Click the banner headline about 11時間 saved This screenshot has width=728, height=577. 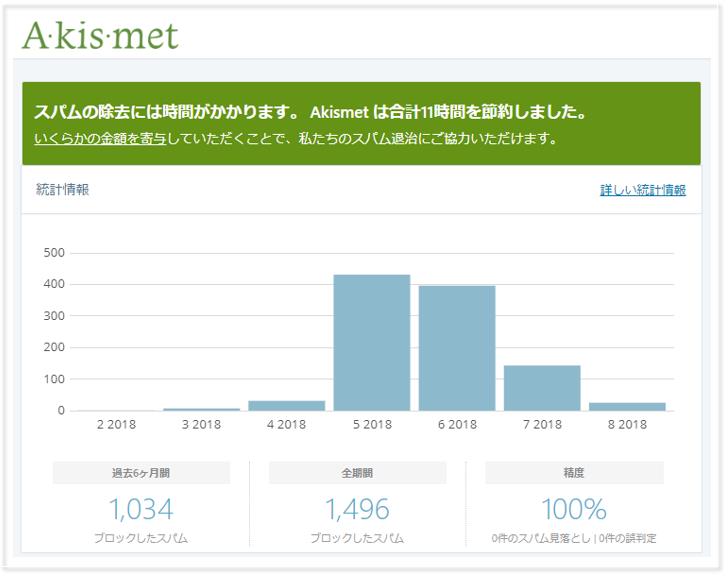[310, 112]
